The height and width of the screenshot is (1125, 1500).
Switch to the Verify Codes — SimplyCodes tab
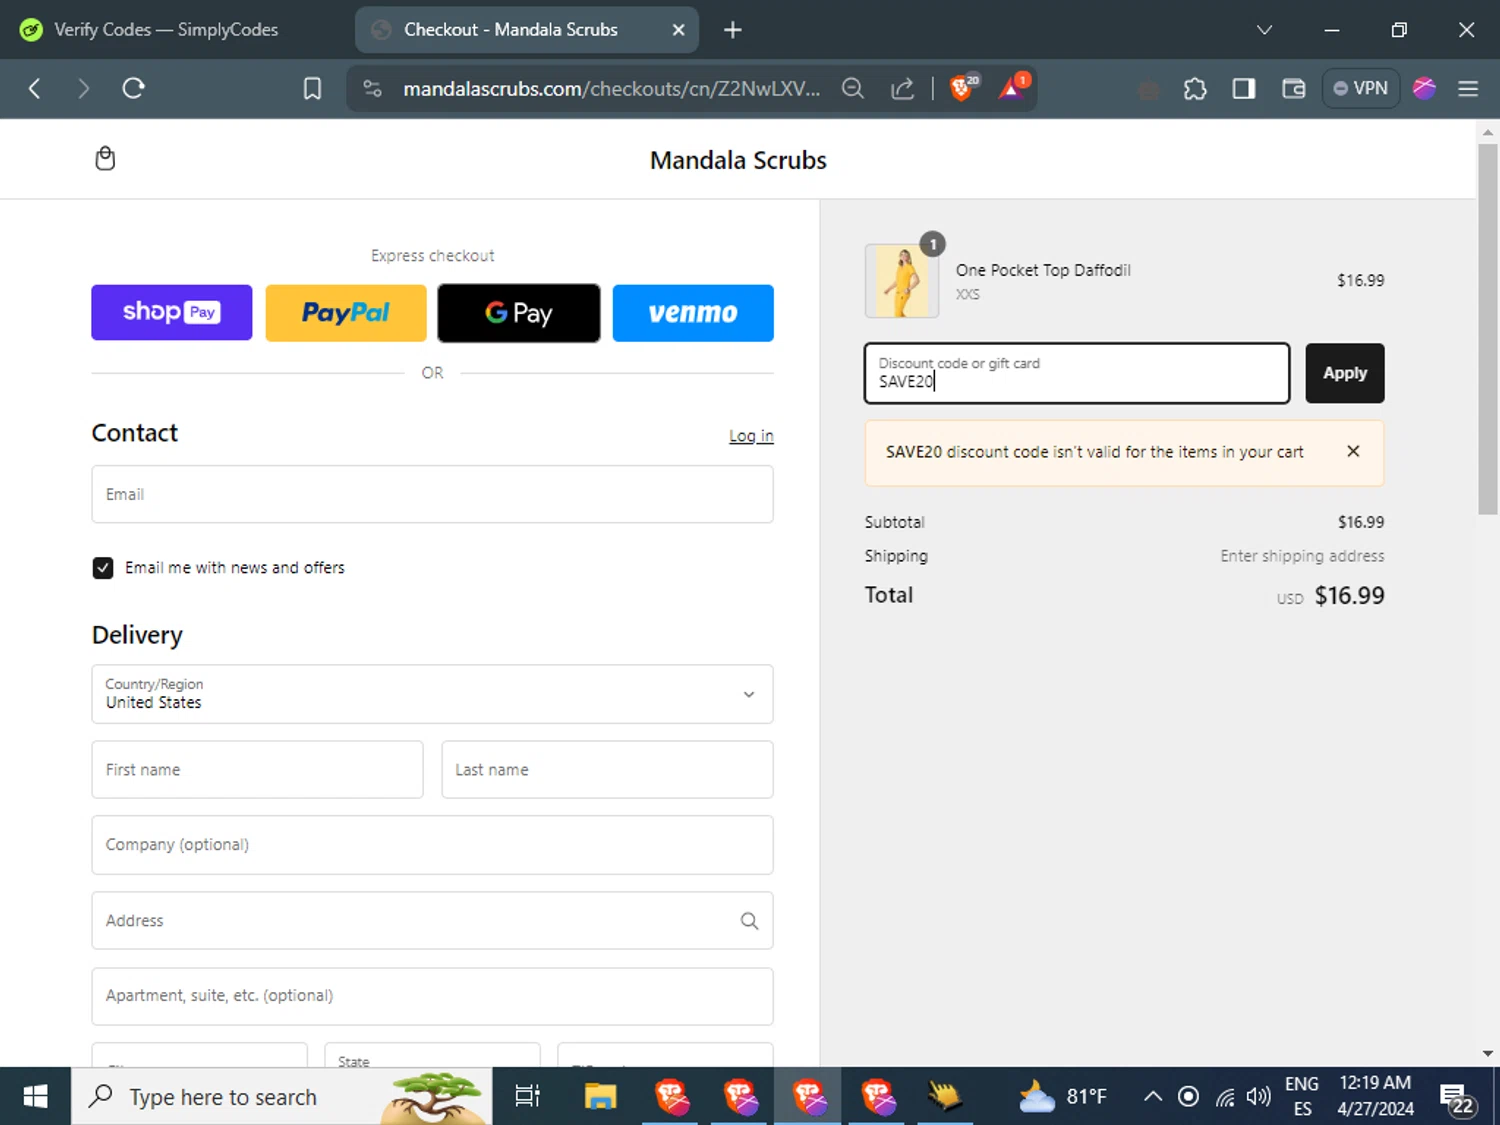click(x=165, y=30)
